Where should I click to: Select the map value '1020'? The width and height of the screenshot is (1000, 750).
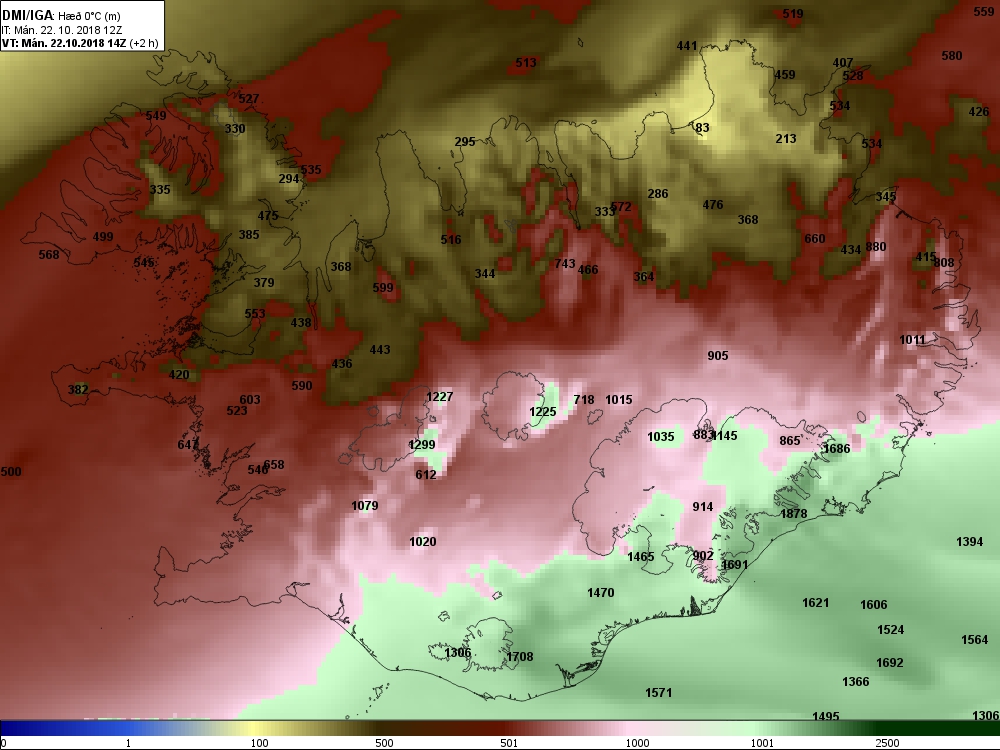click(x=423, y=541)
